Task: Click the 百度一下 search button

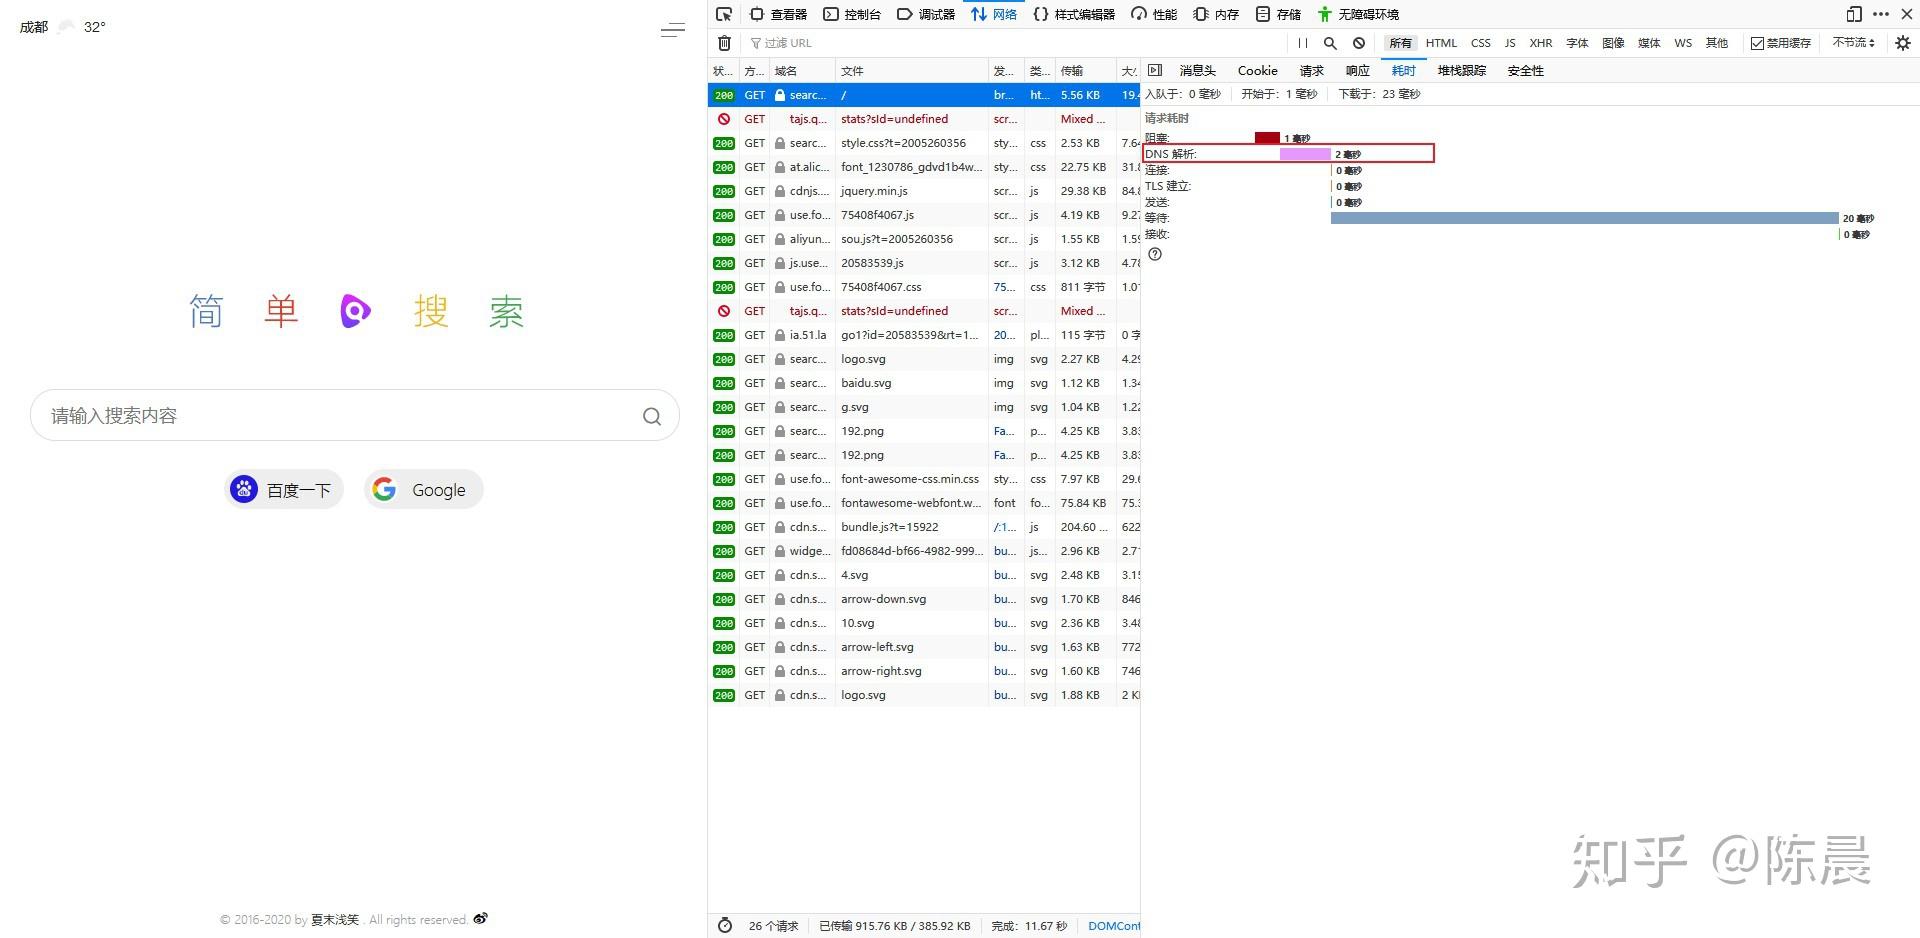Action: pos(284,490)
